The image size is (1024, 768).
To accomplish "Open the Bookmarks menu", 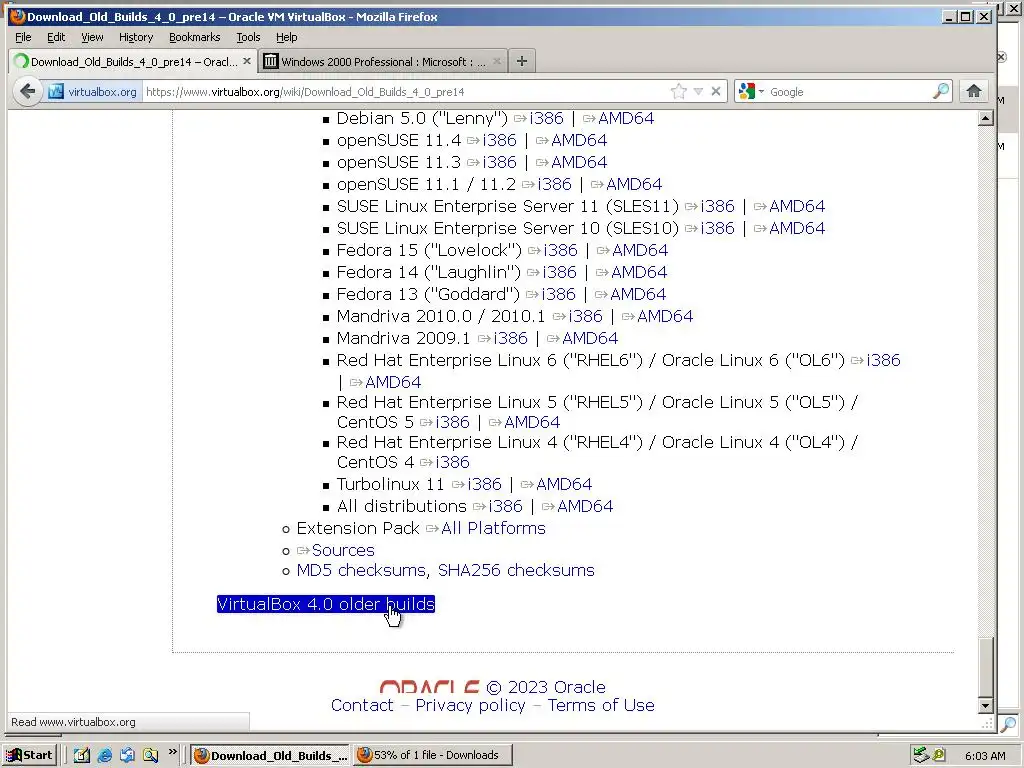I will coord(195,37).
